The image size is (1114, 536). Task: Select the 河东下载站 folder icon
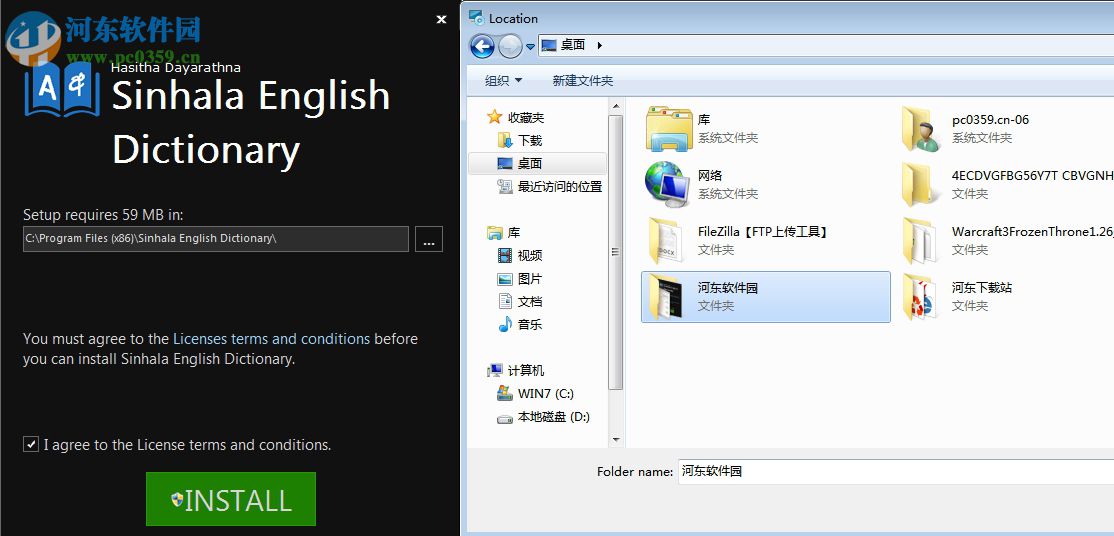point(921,297)
